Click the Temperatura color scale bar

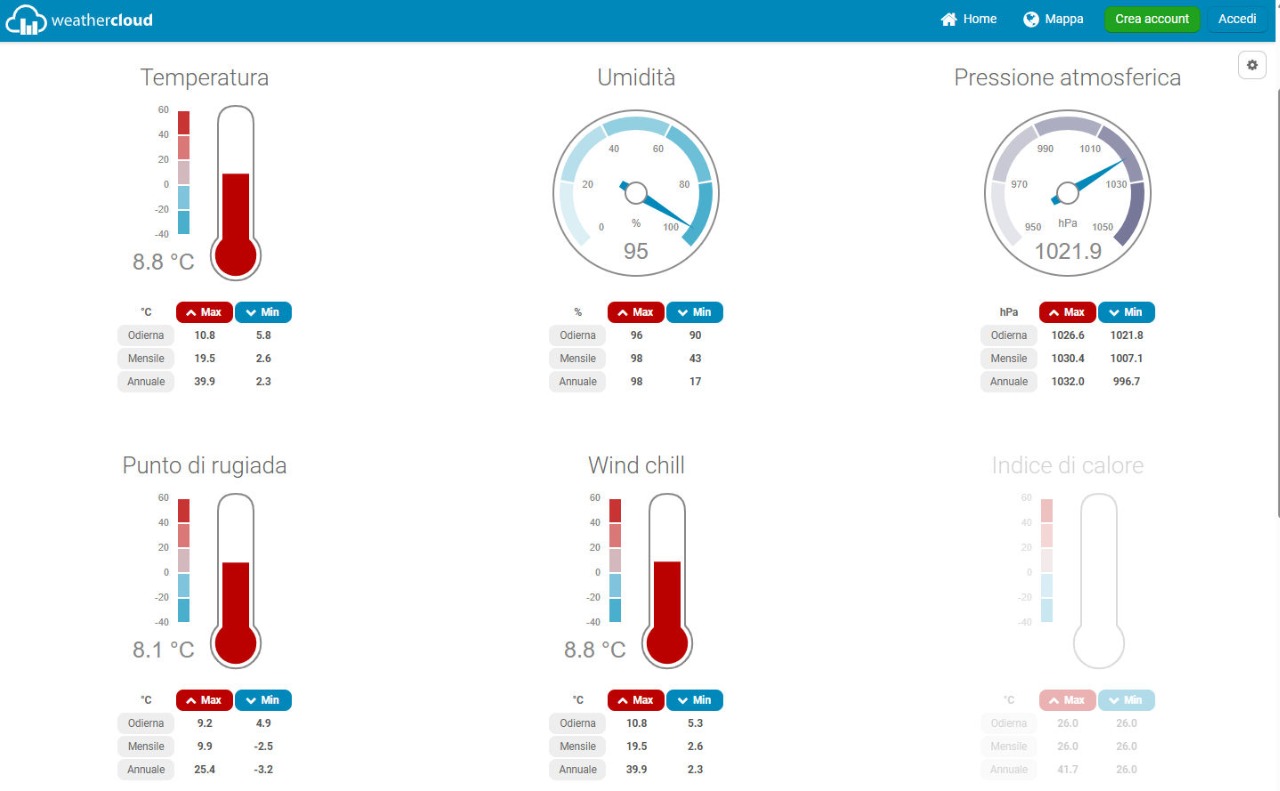pyautogui.click(x=184, y=172)
